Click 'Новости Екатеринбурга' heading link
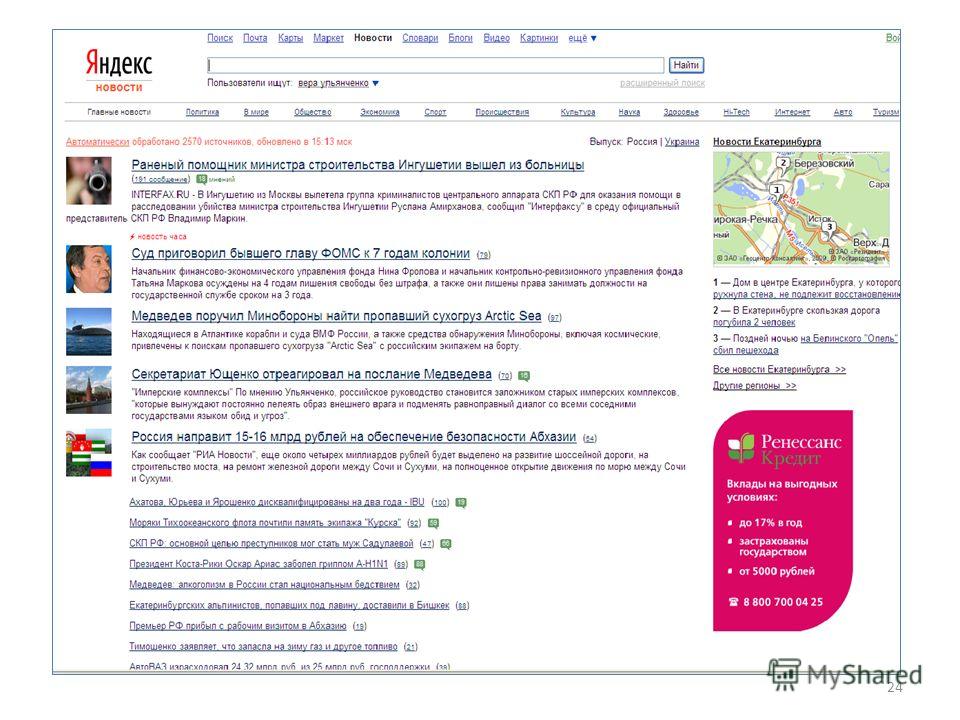 [x=767, y=141]
